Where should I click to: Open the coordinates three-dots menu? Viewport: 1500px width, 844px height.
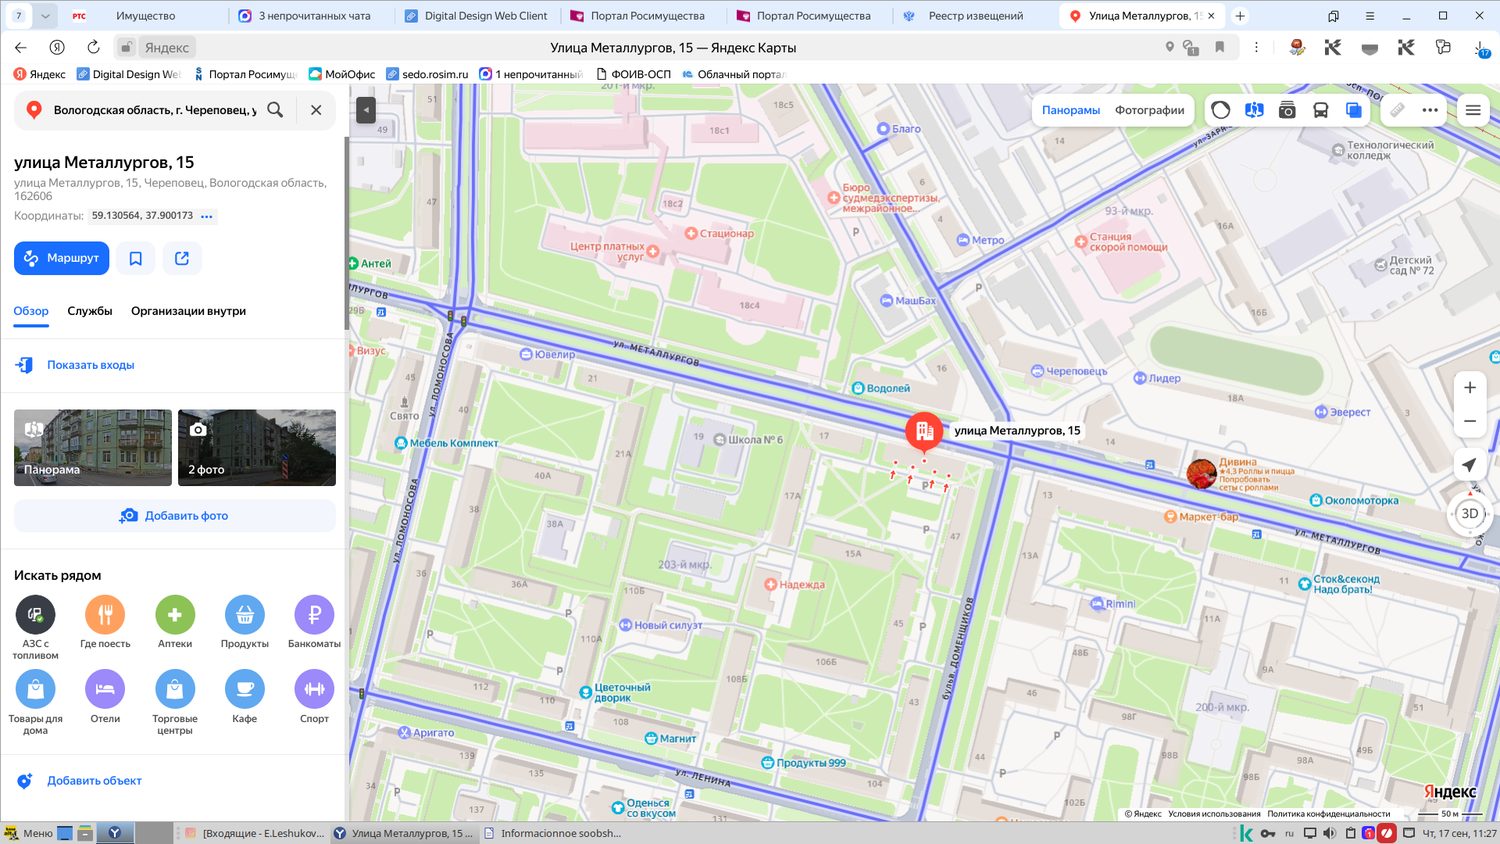[x=207, y=216]
